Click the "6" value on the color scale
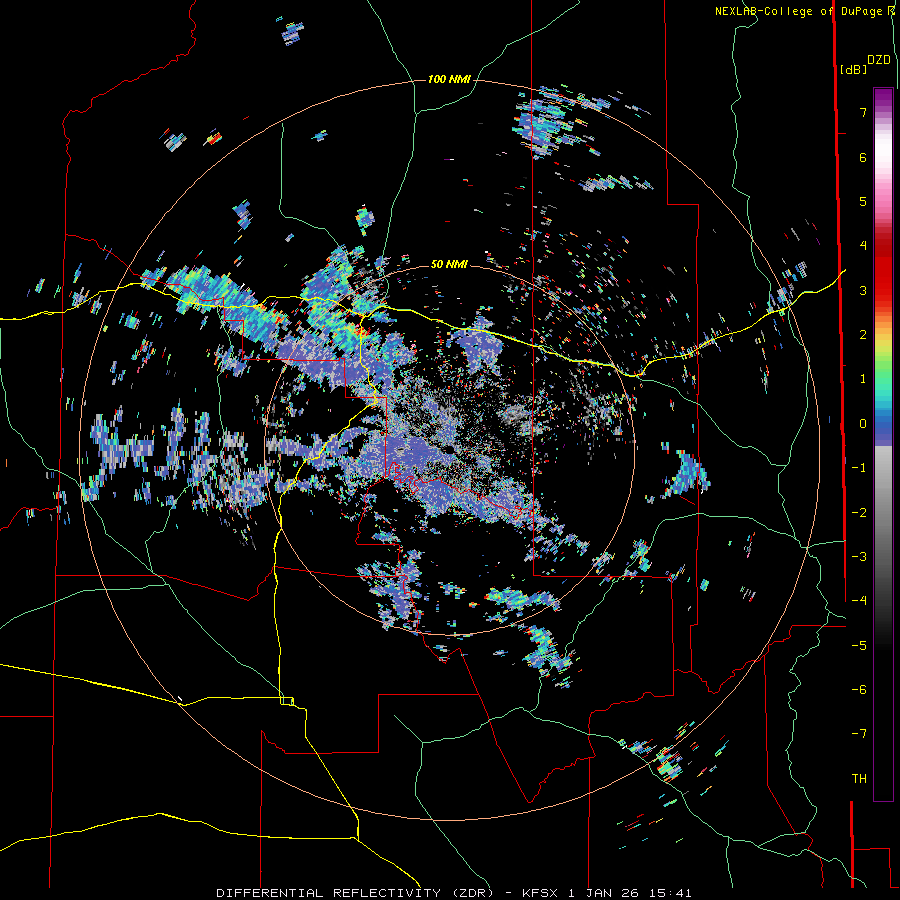This screenshot has width=900, height=900. [863, 157]
